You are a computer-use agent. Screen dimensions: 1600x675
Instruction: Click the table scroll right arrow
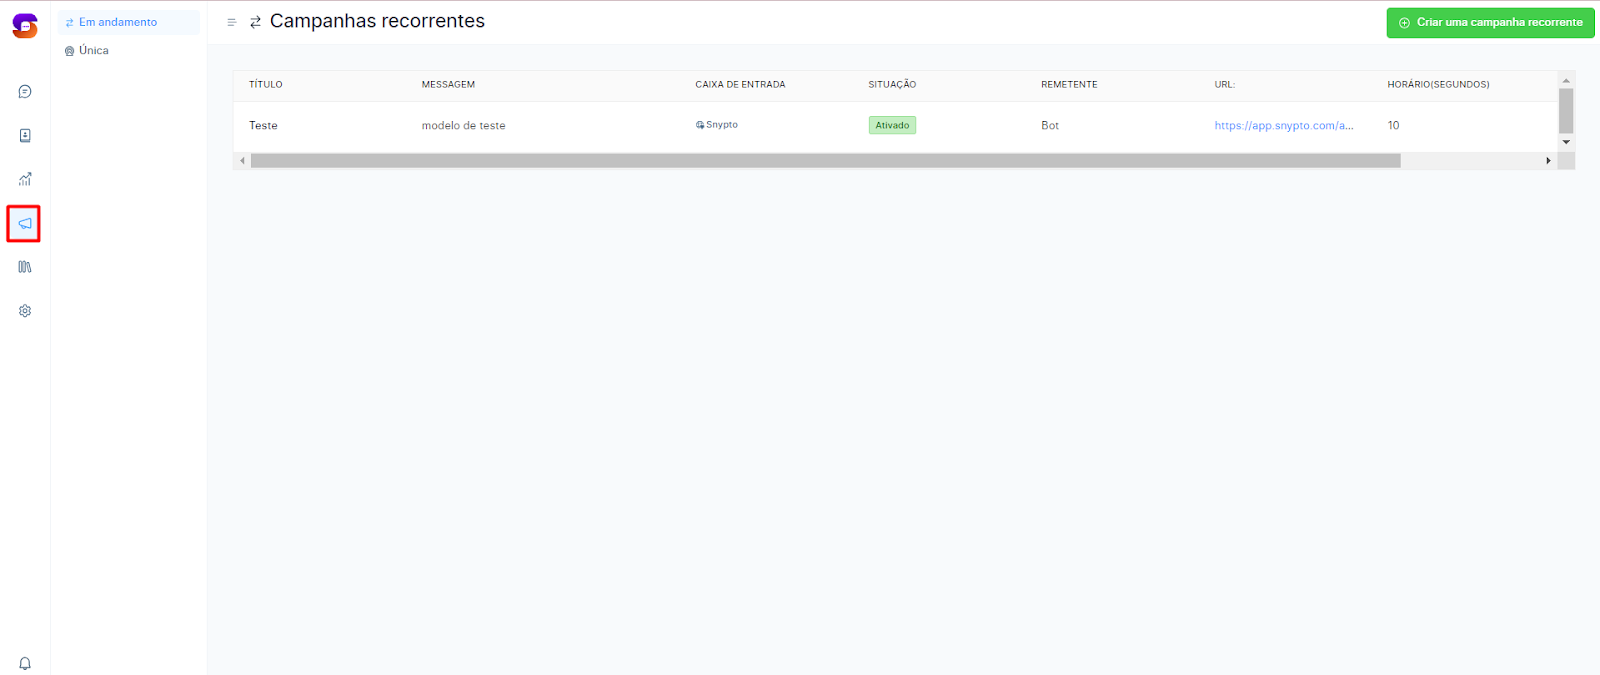(x=1548, y=160)
